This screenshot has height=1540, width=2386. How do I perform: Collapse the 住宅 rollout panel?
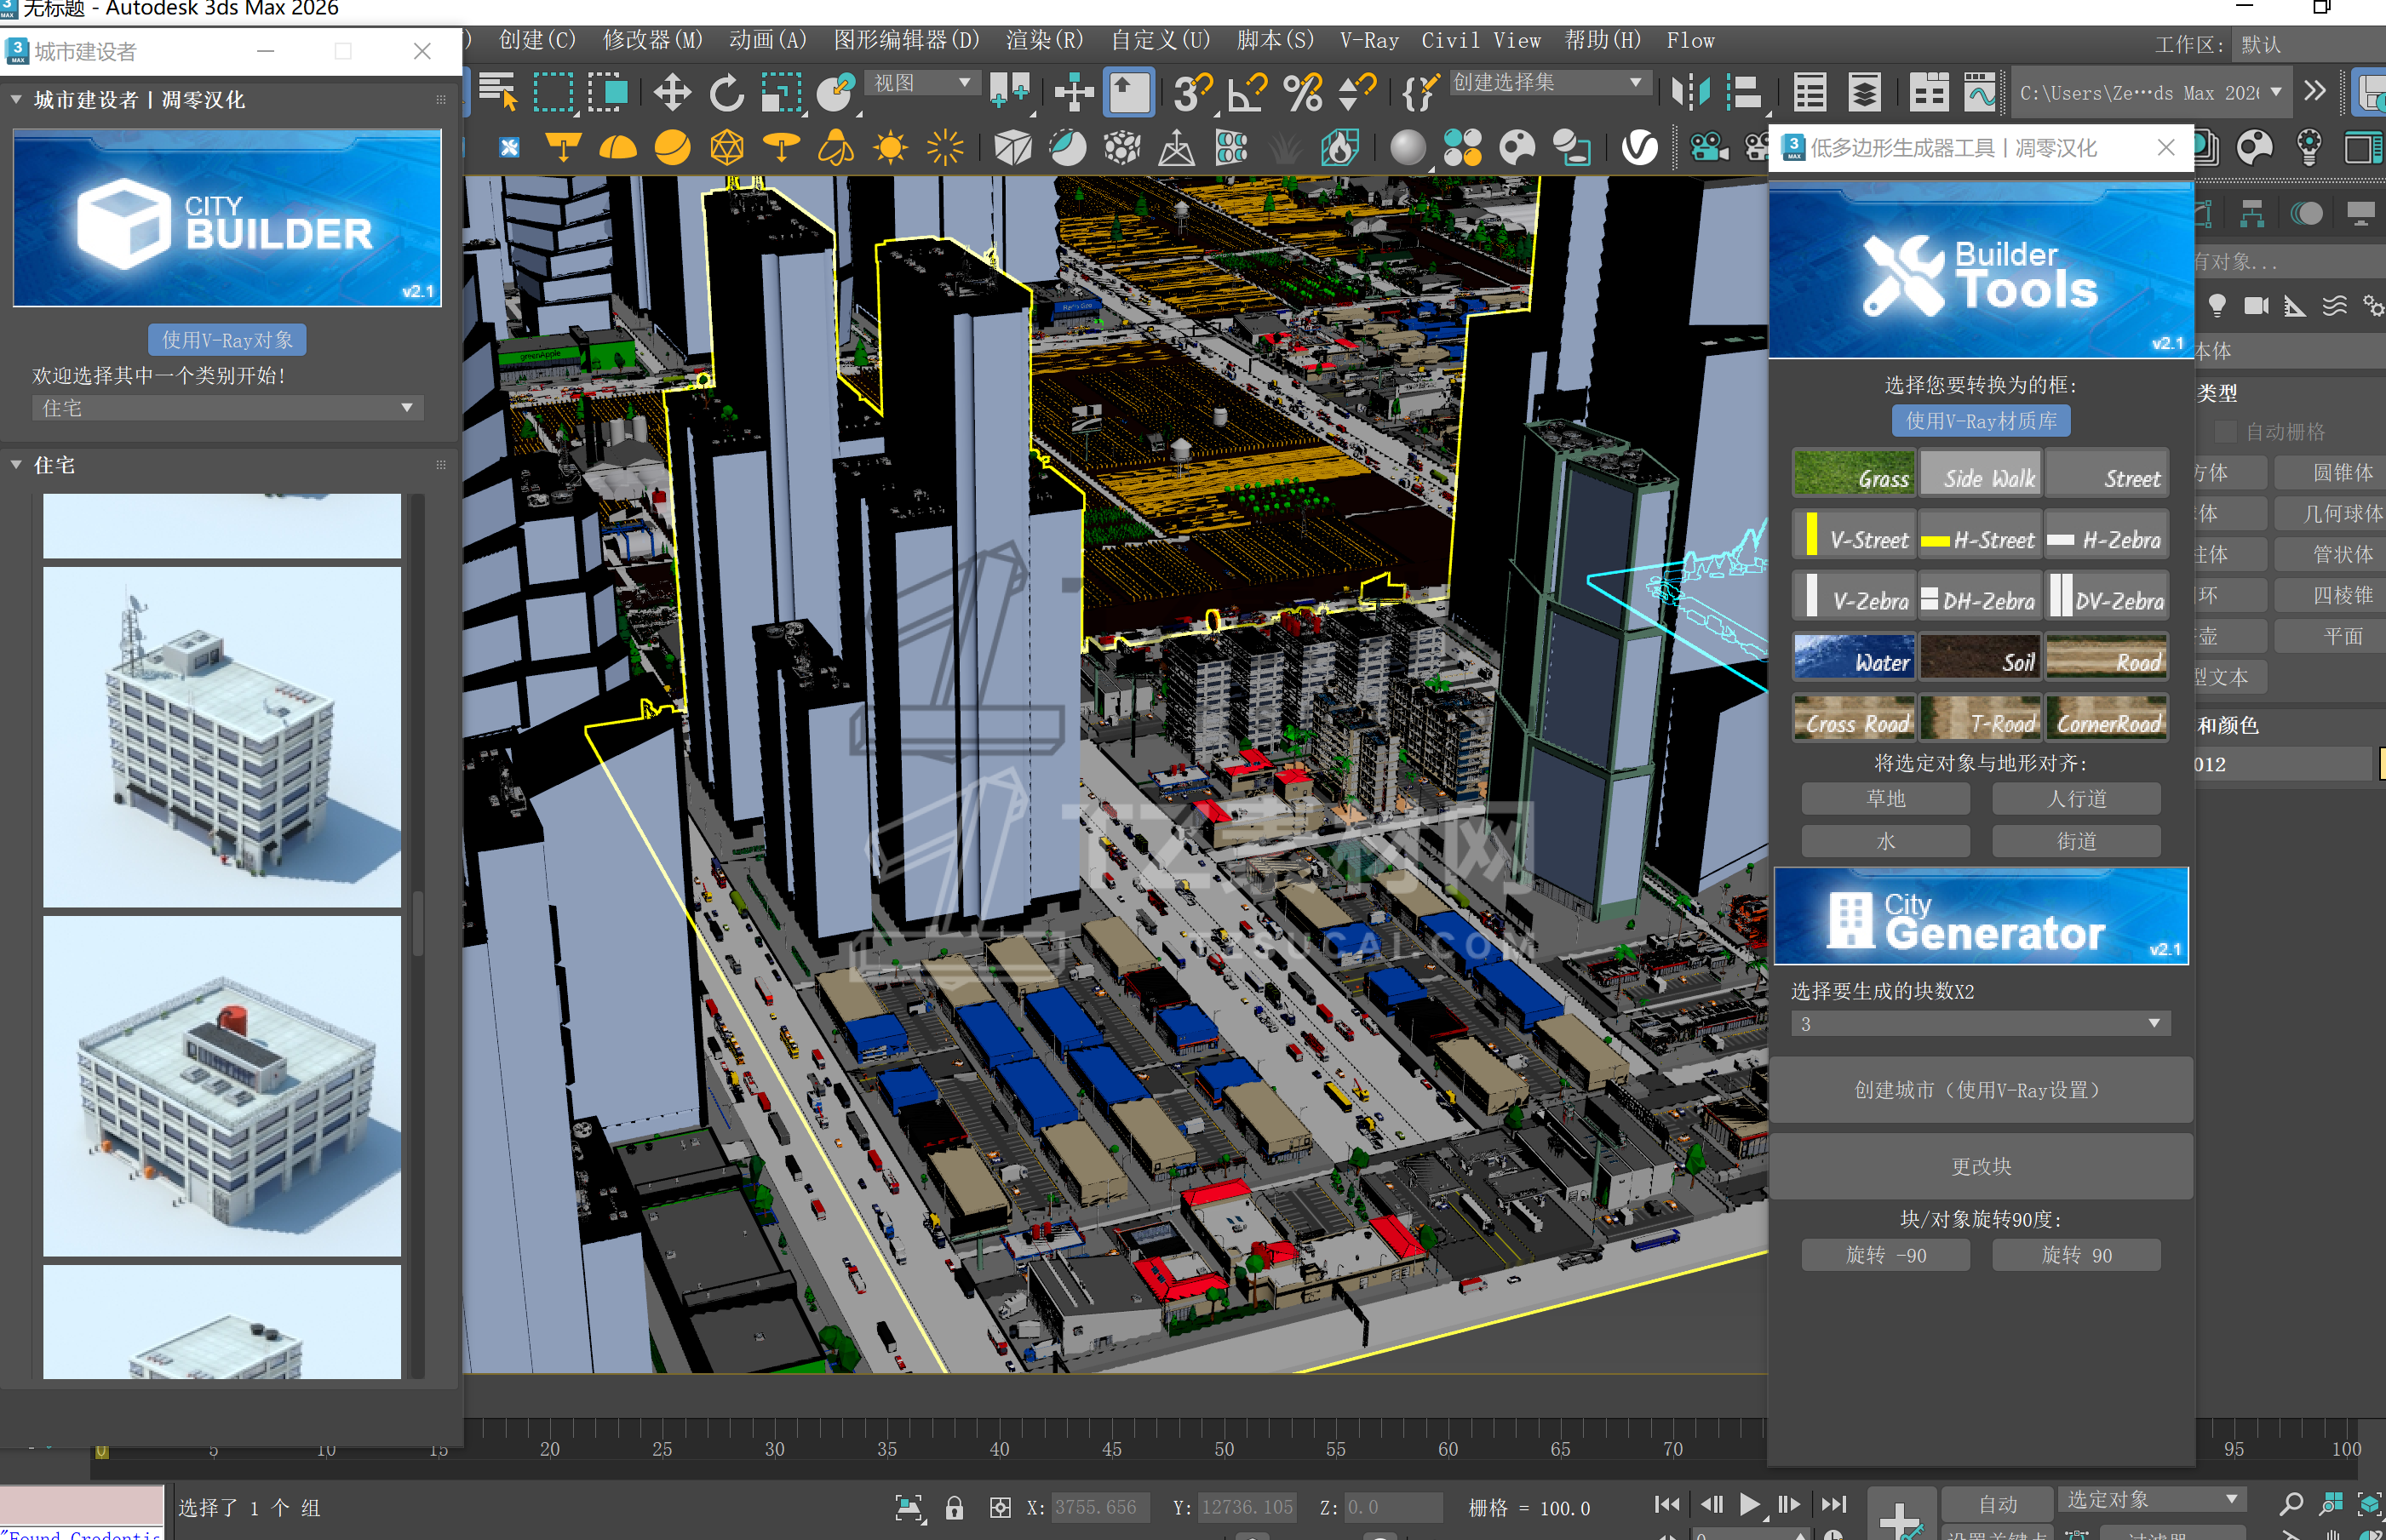coord(17,465)
